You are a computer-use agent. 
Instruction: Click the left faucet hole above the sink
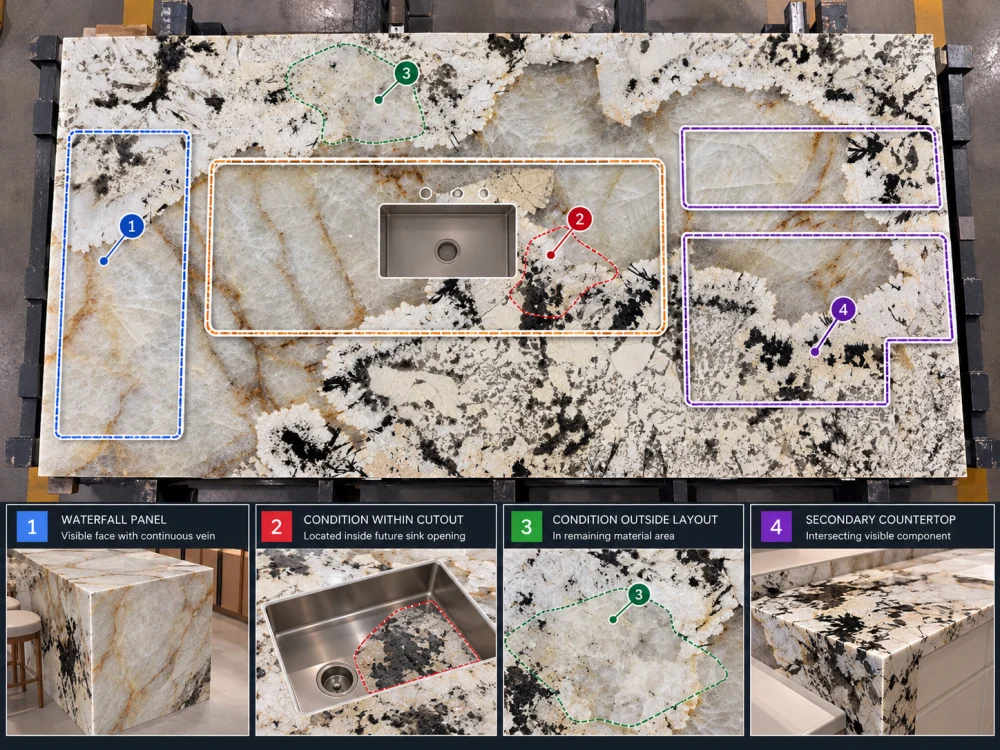coord(425,193)
